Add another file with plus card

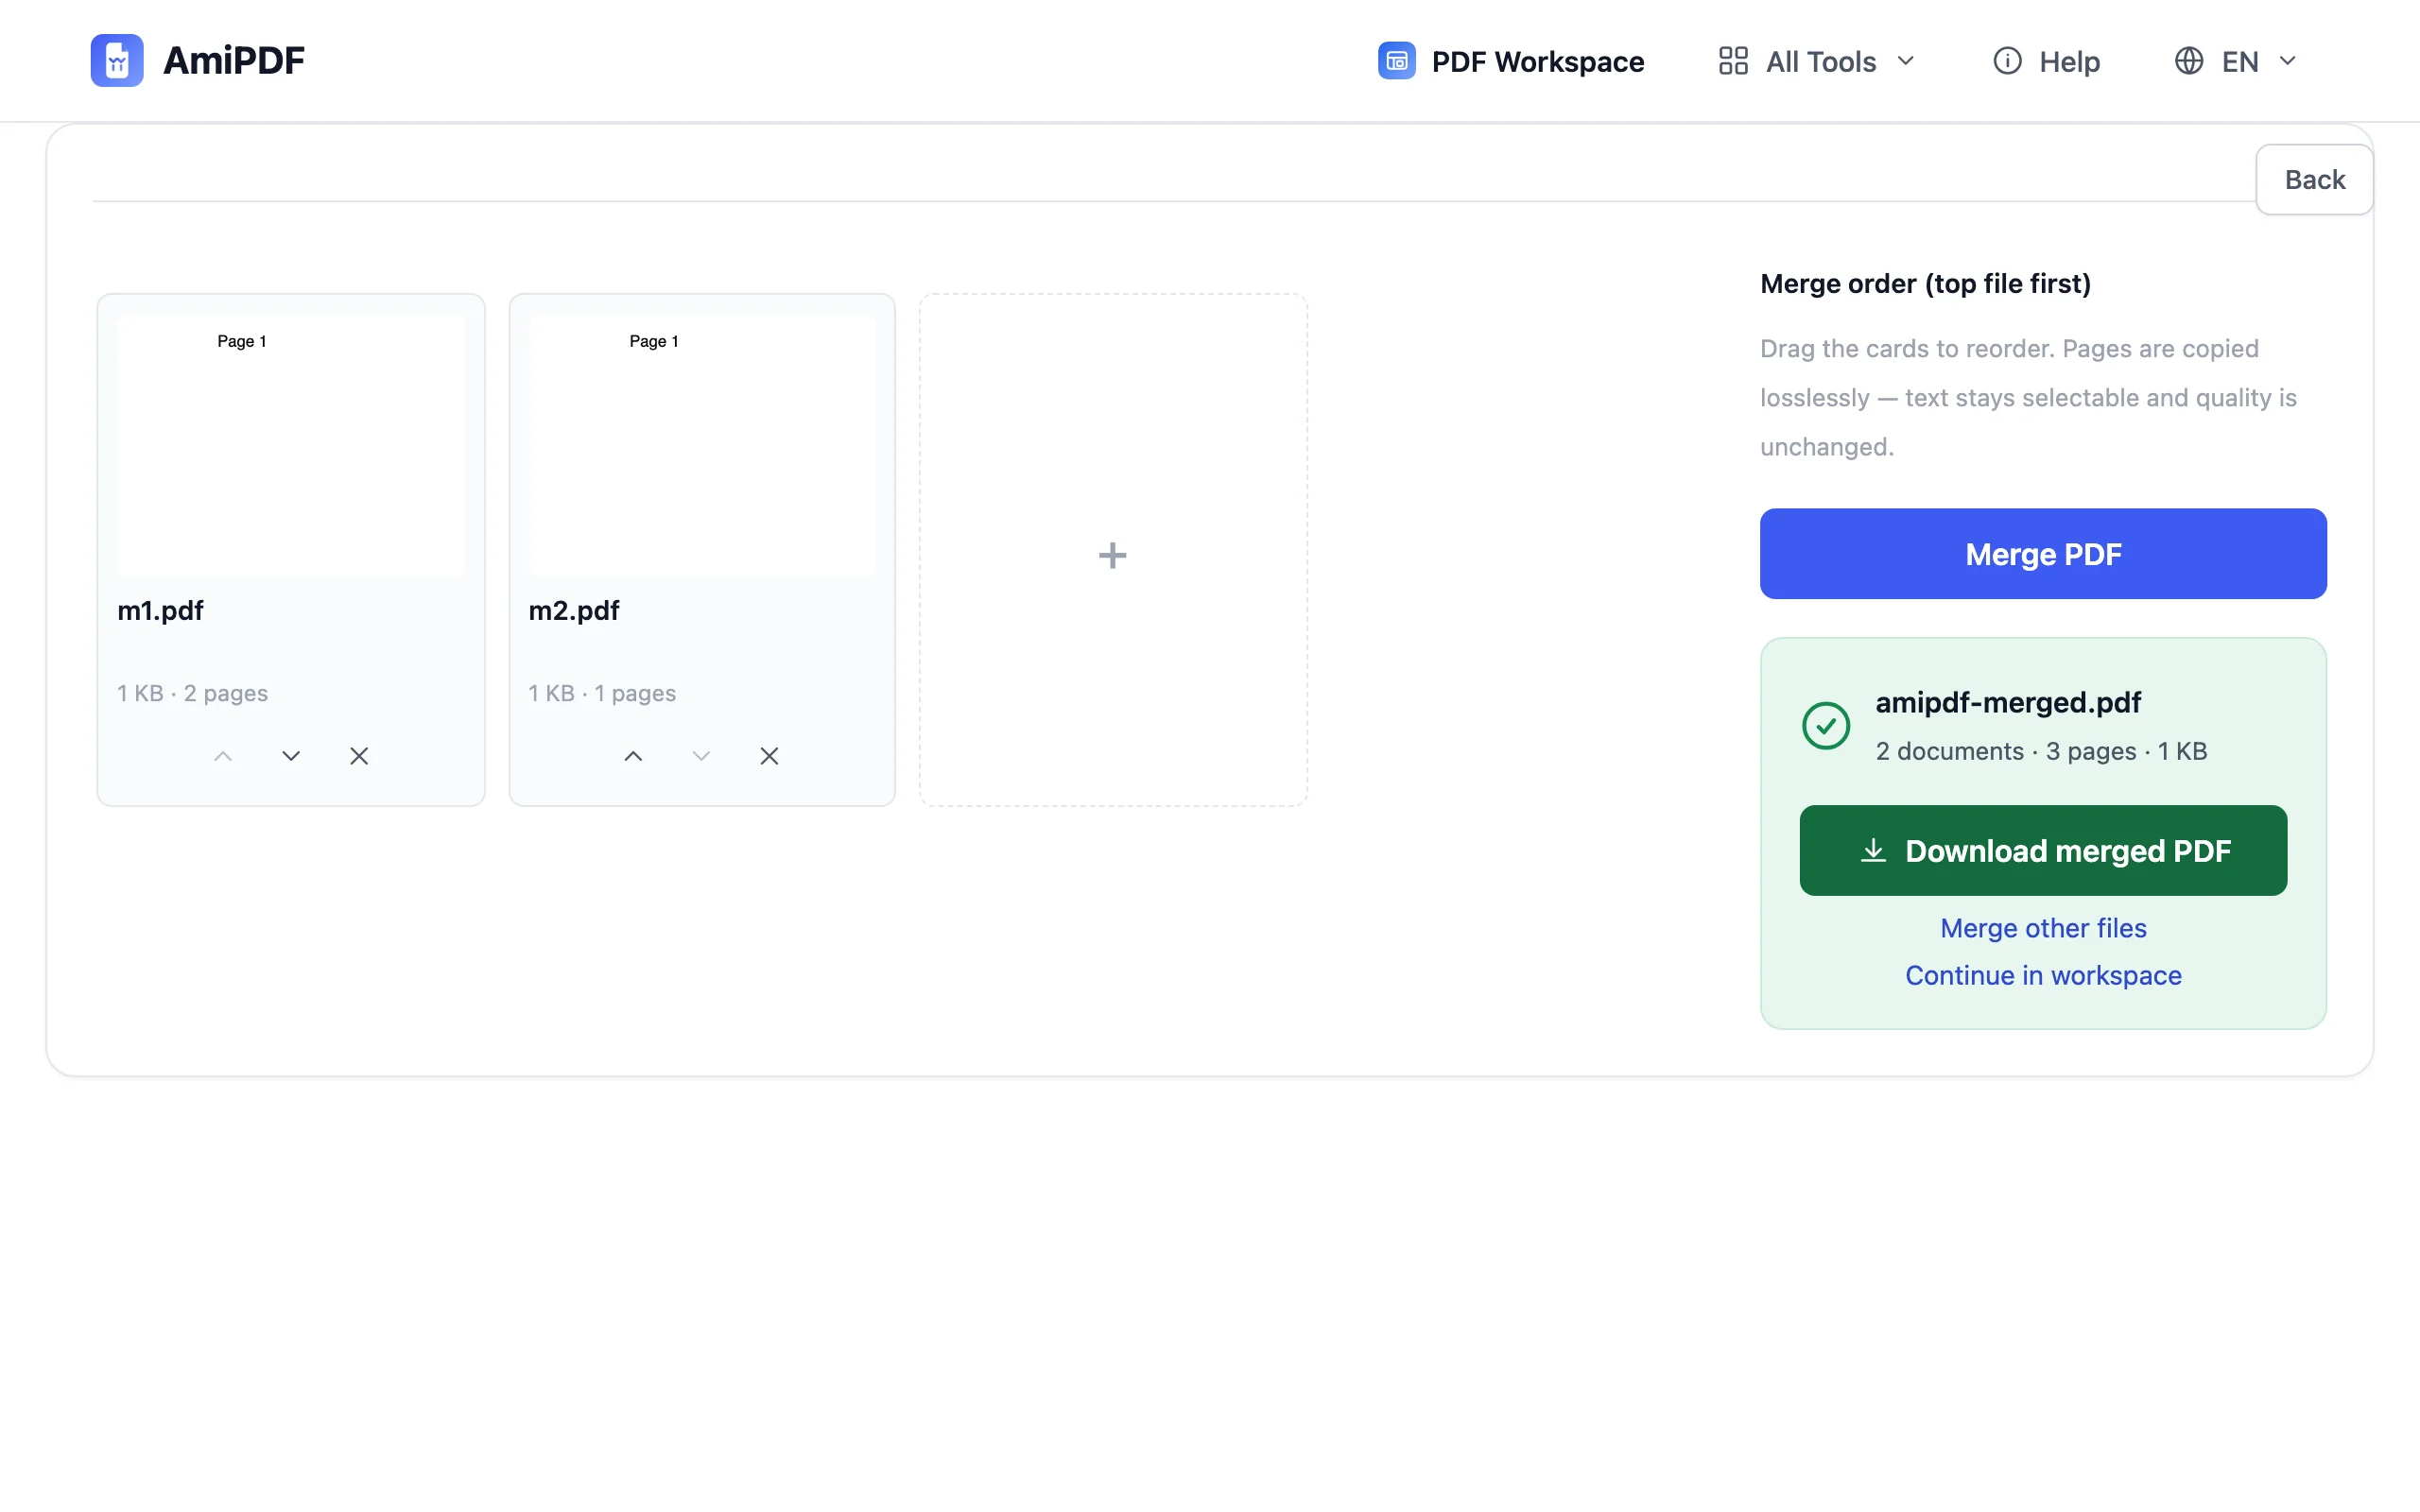point(1113,550)
